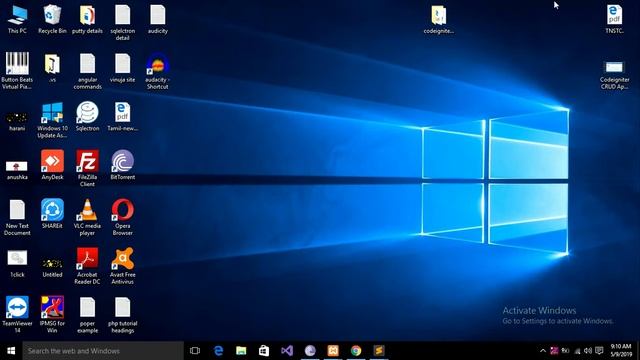Open the Windows Start menu

point(11,351)
